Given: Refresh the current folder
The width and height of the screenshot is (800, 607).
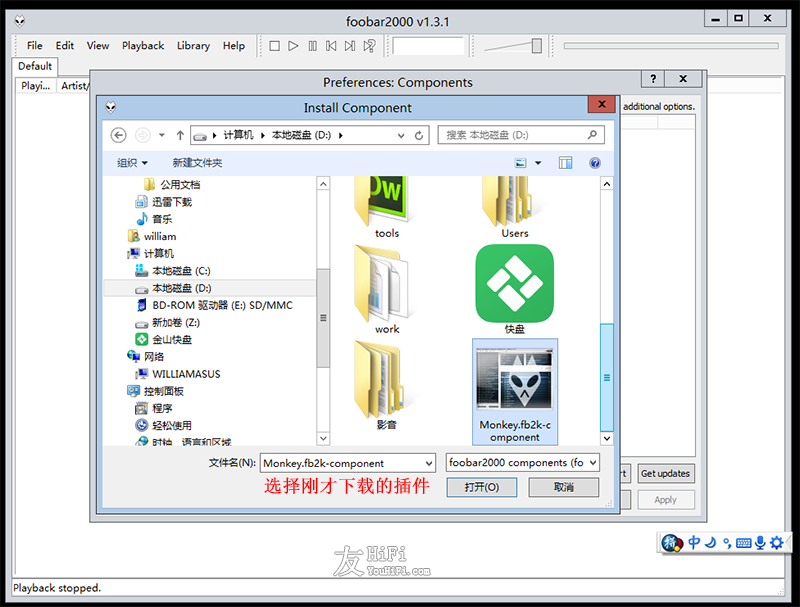Looking at the screenshot, I should pos(419,136).
